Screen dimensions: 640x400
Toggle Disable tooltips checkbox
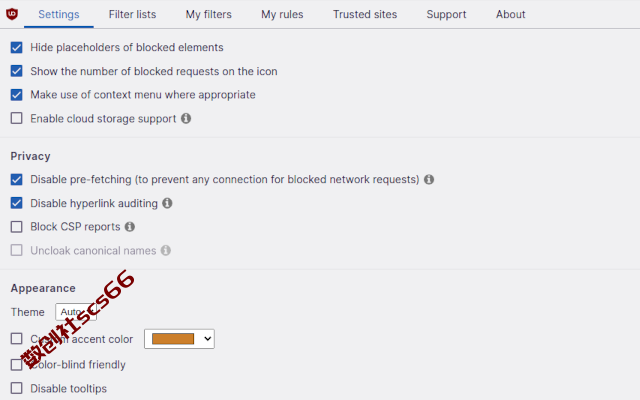16,389
